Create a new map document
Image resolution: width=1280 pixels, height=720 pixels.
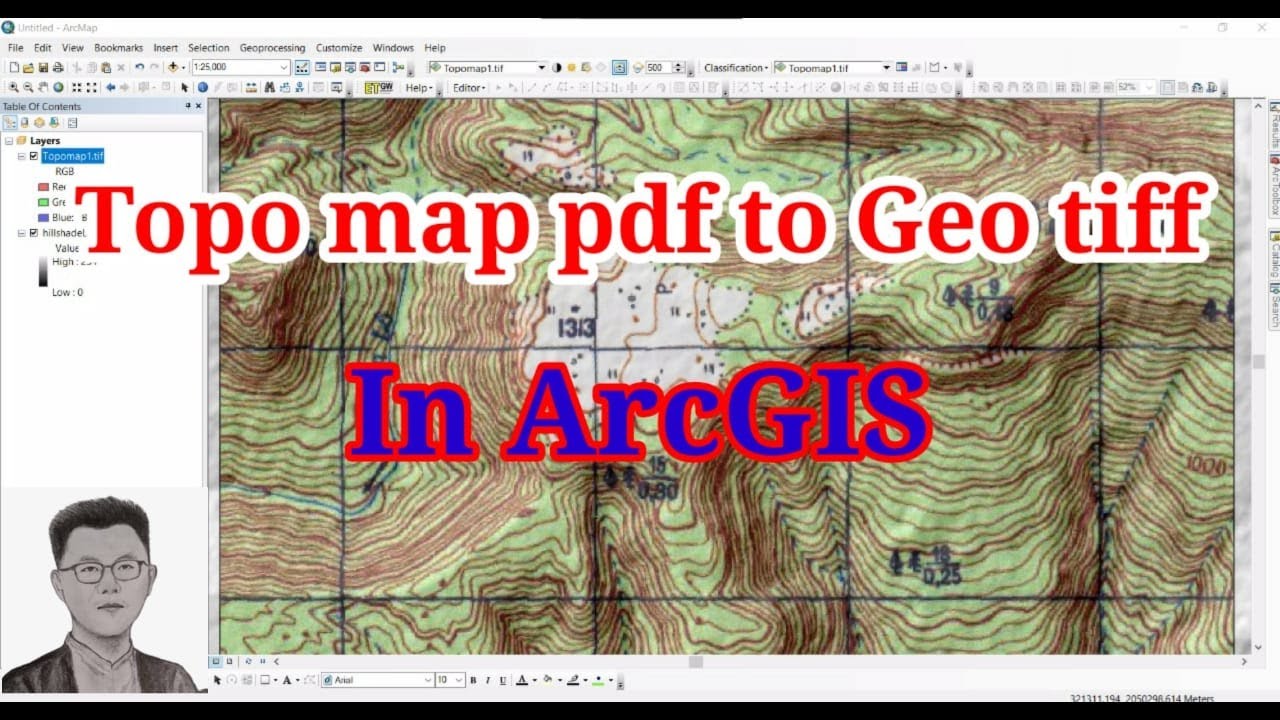[x=14, y=68]
